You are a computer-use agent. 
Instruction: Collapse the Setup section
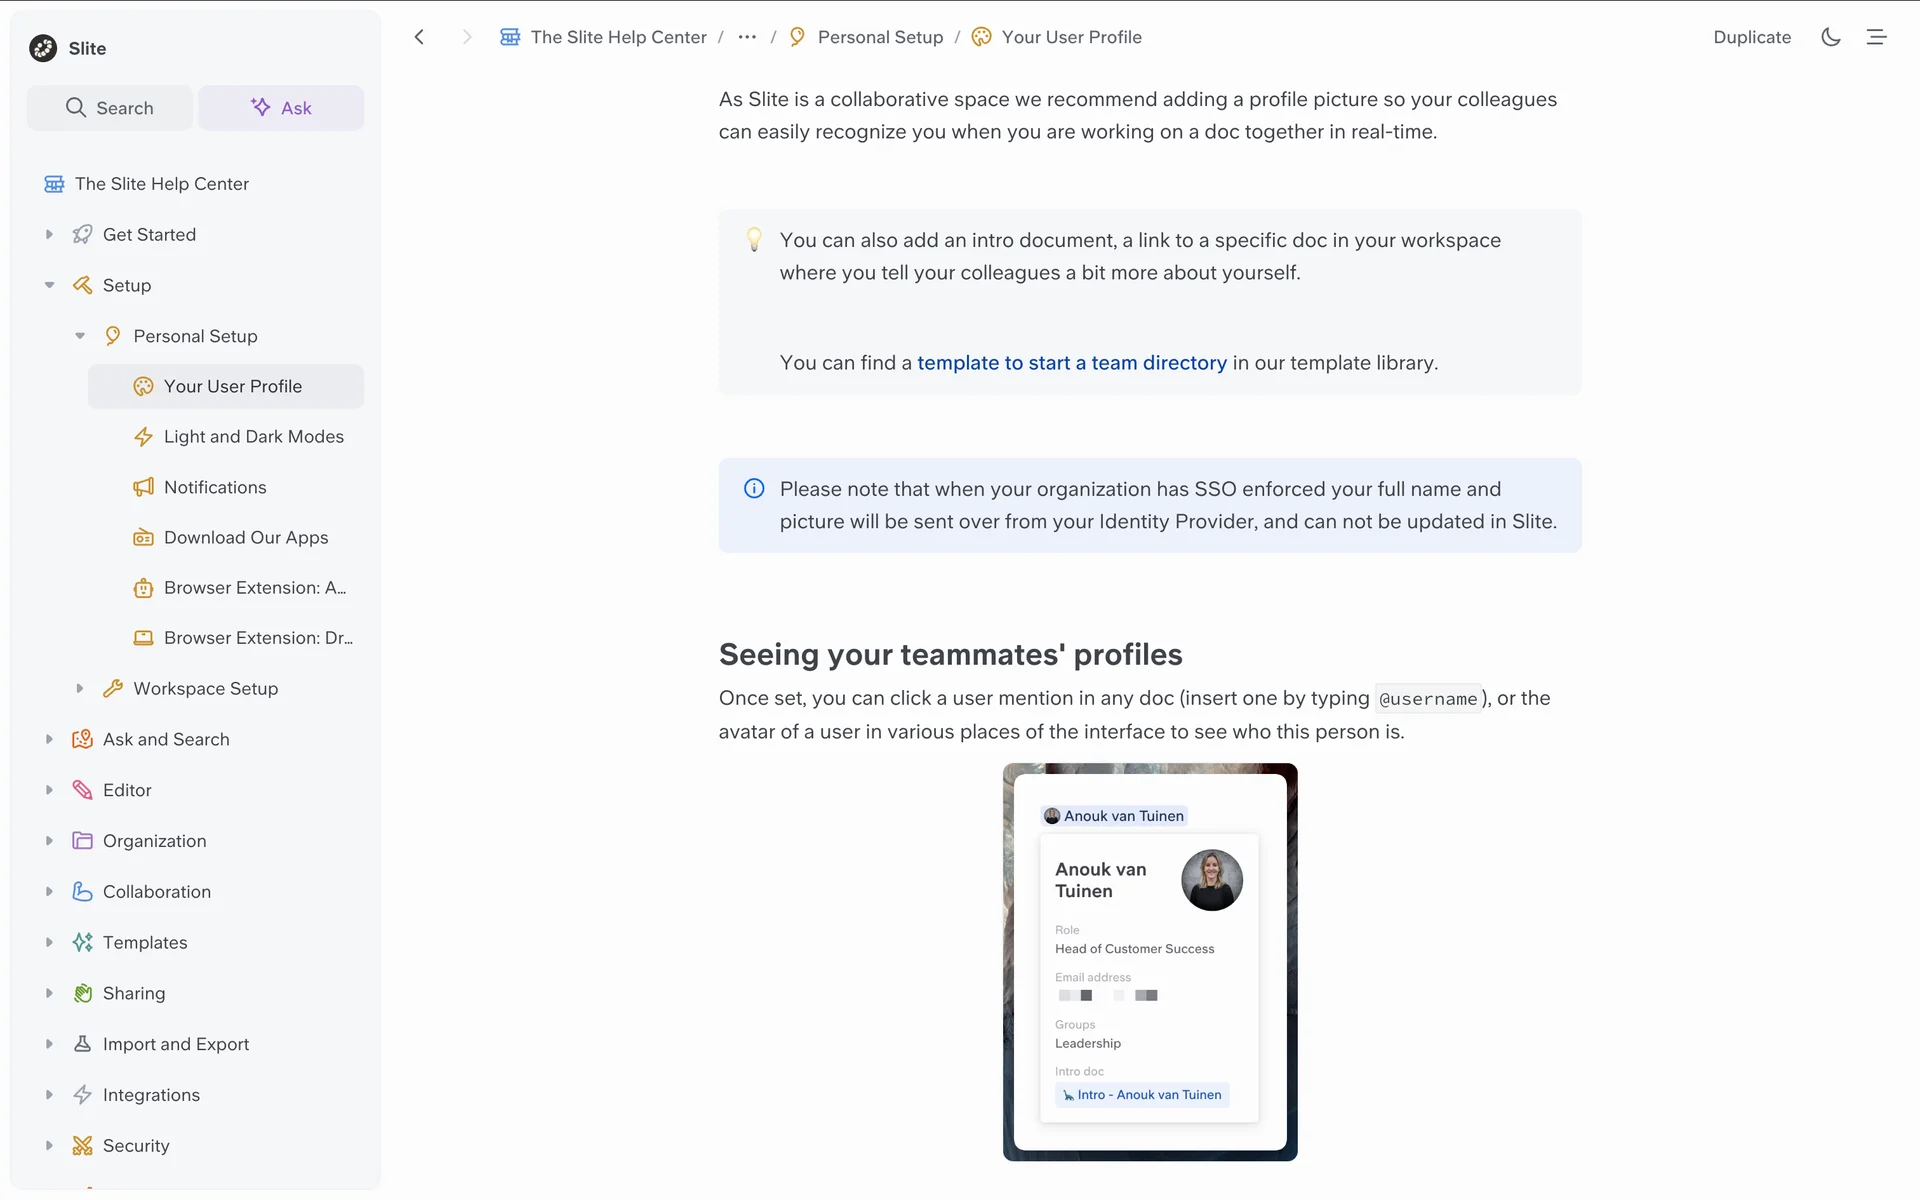[49, 285]
